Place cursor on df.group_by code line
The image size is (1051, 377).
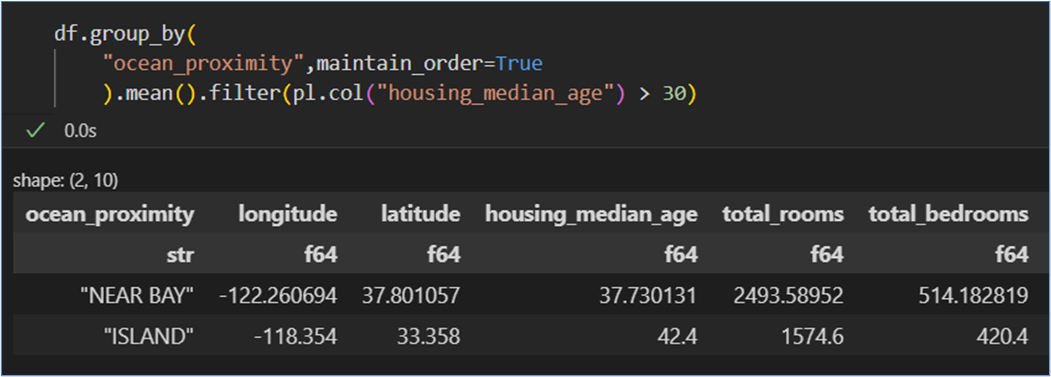(x=124, y=34)
